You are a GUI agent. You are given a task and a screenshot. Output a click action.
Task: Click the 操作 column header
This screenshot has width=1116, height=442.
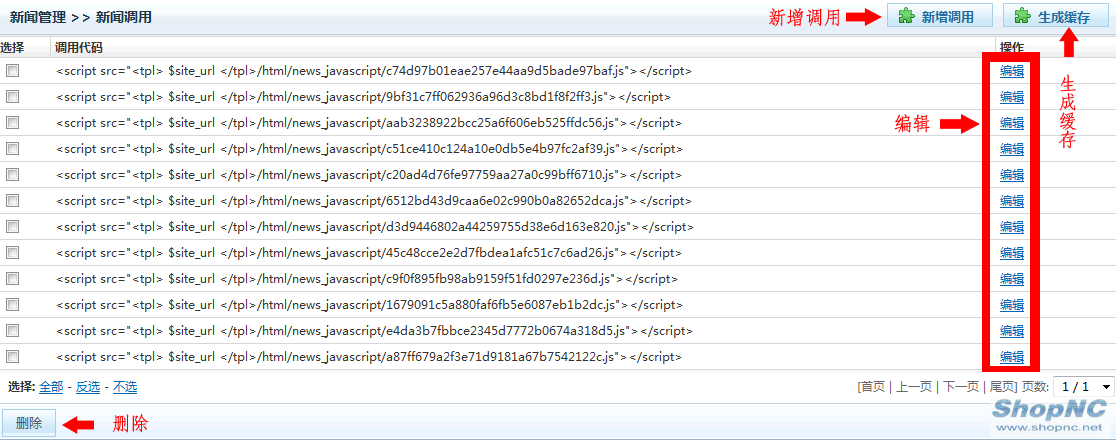click(1011, 48)
